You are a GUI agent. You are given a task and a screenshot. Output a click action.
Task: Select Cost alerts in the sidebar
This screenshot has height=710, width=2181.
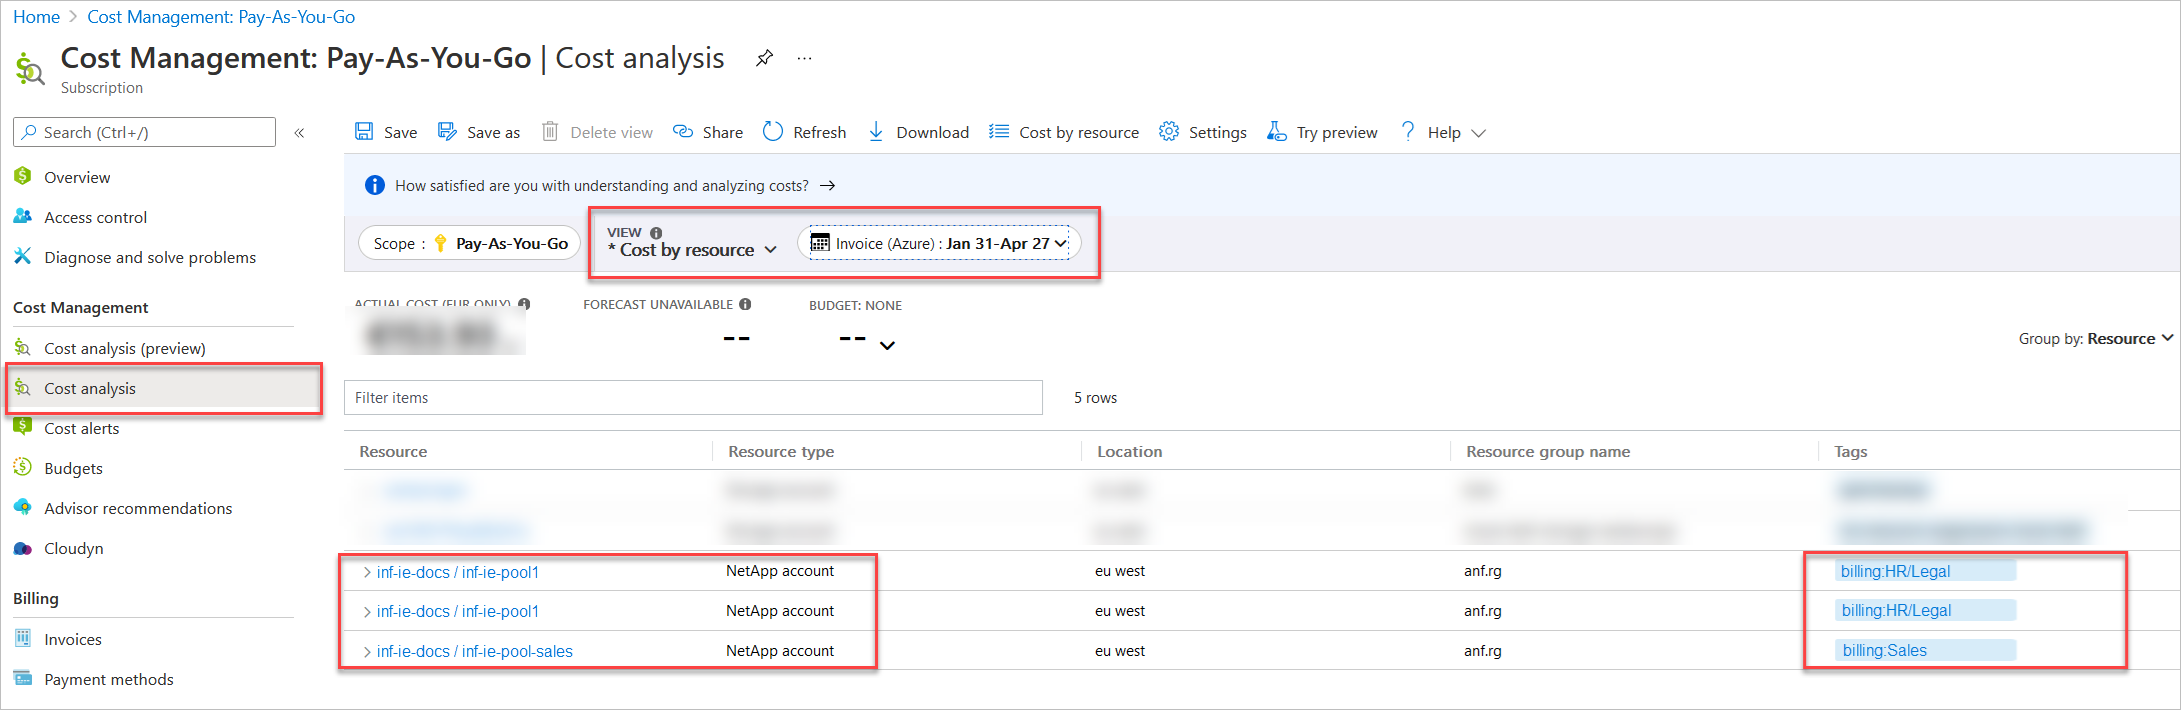[81, 428]
